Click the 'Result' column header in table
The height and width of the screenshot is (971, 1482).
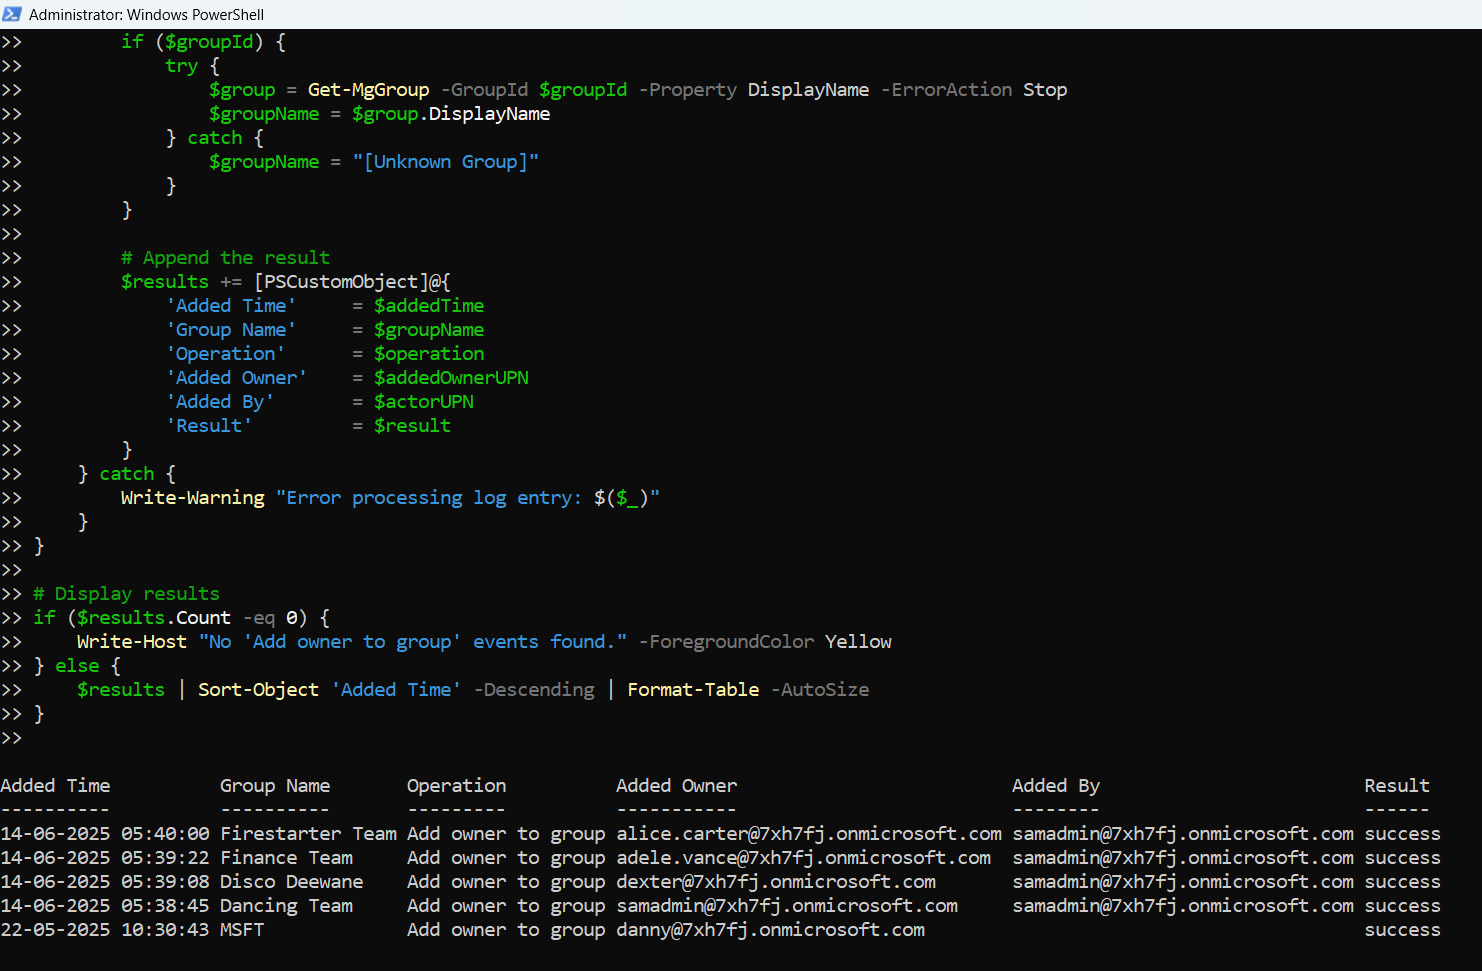tap(1396, 786)
